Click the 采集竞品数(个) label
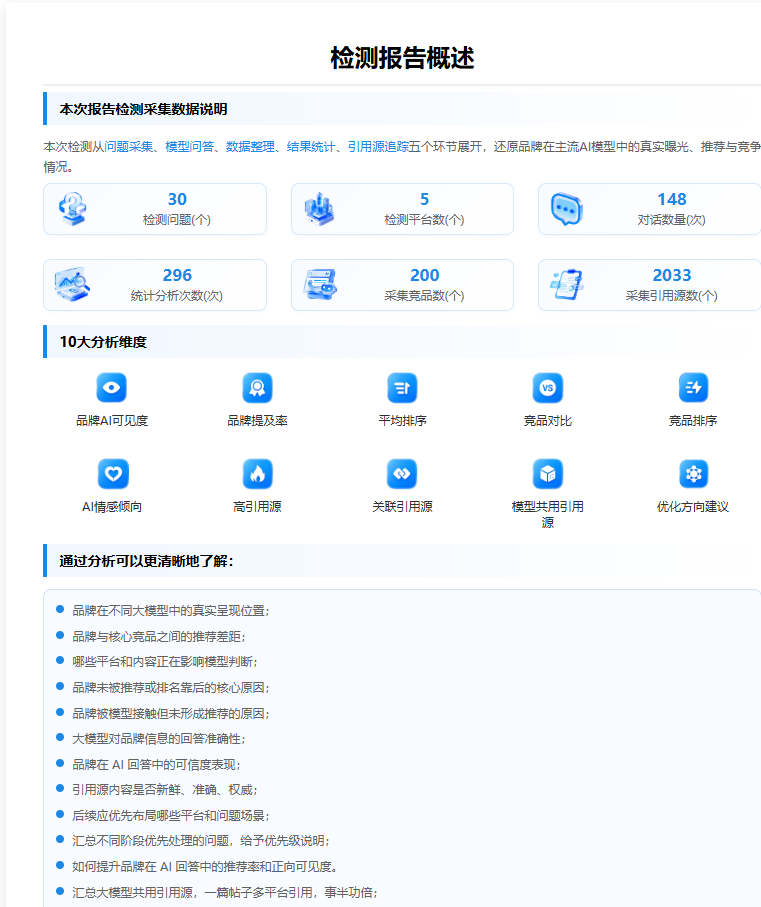Screen dimensions: 761x907 click(x=424, y=296)
